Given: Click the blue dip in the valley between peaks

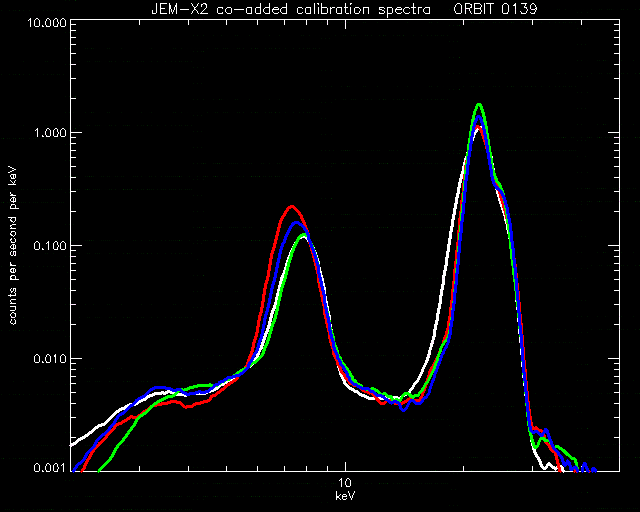Looking at the screenshot, I should pyautogui.click(x=404, y=409).
